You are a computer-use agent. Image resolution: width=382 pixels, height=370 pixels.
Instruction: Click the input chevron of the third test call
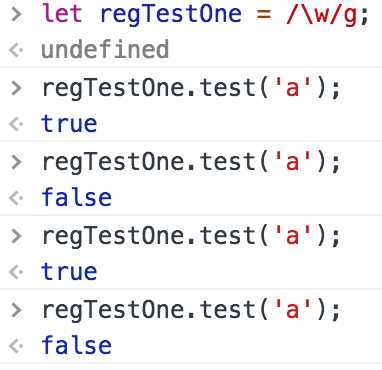click(16, 236)
